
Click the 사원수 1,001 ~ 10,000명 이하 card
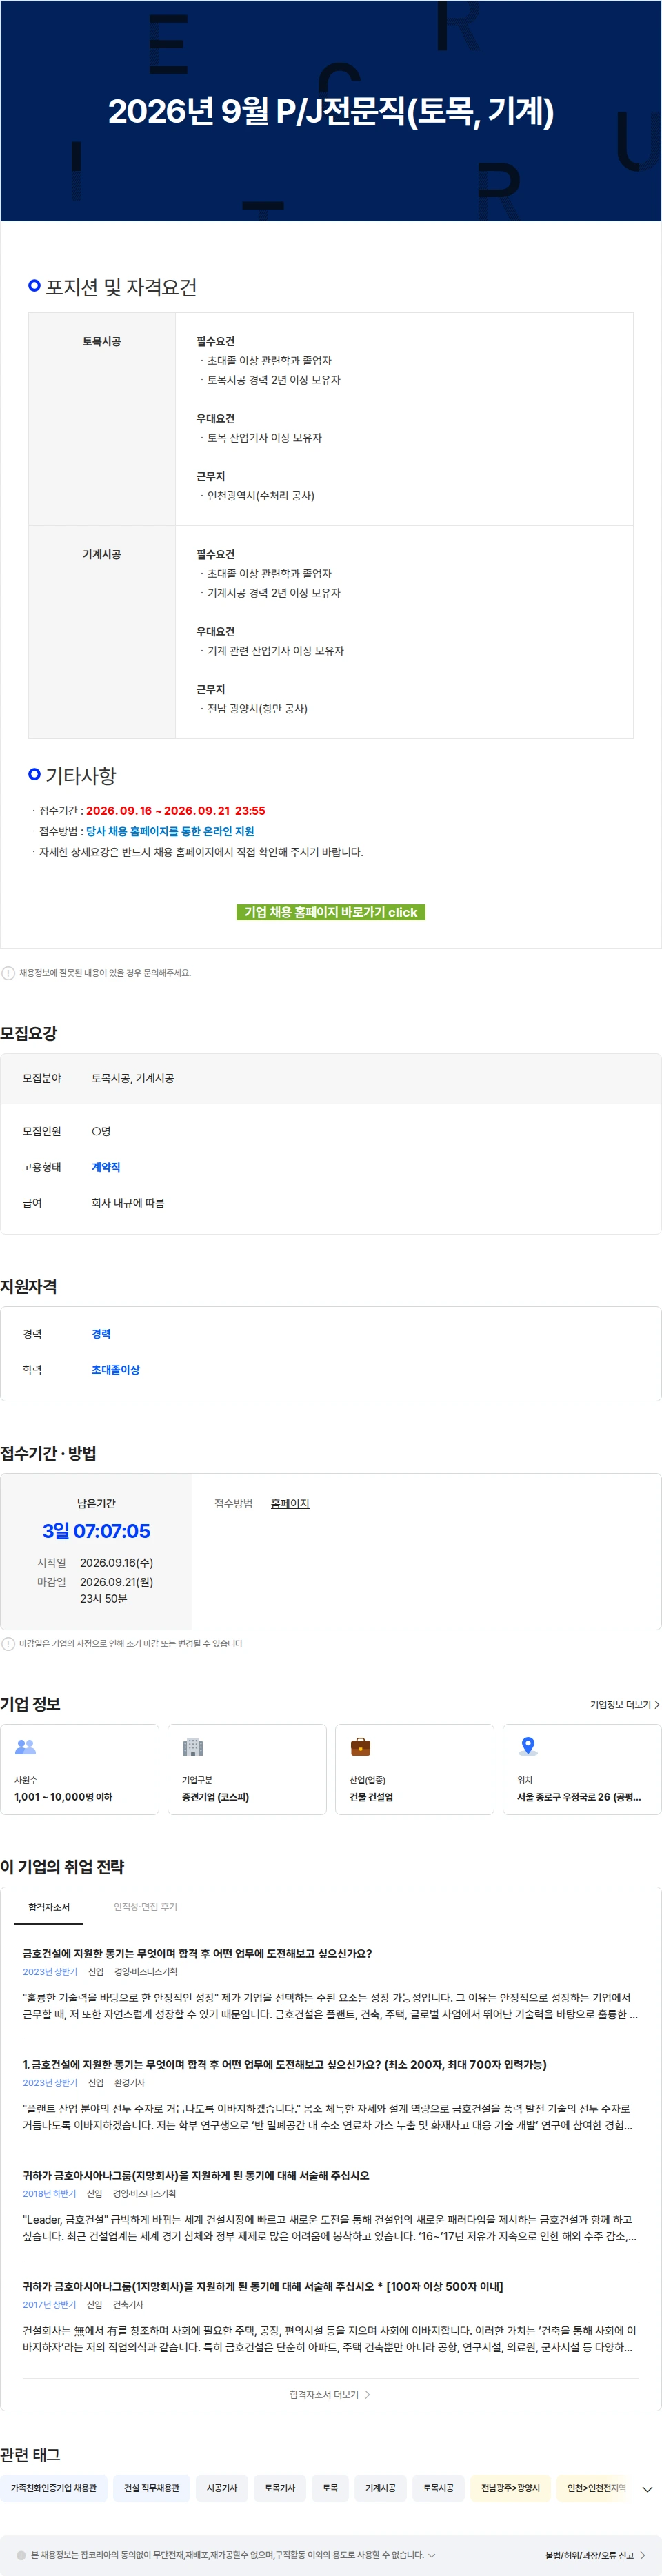pos(80,1769)
